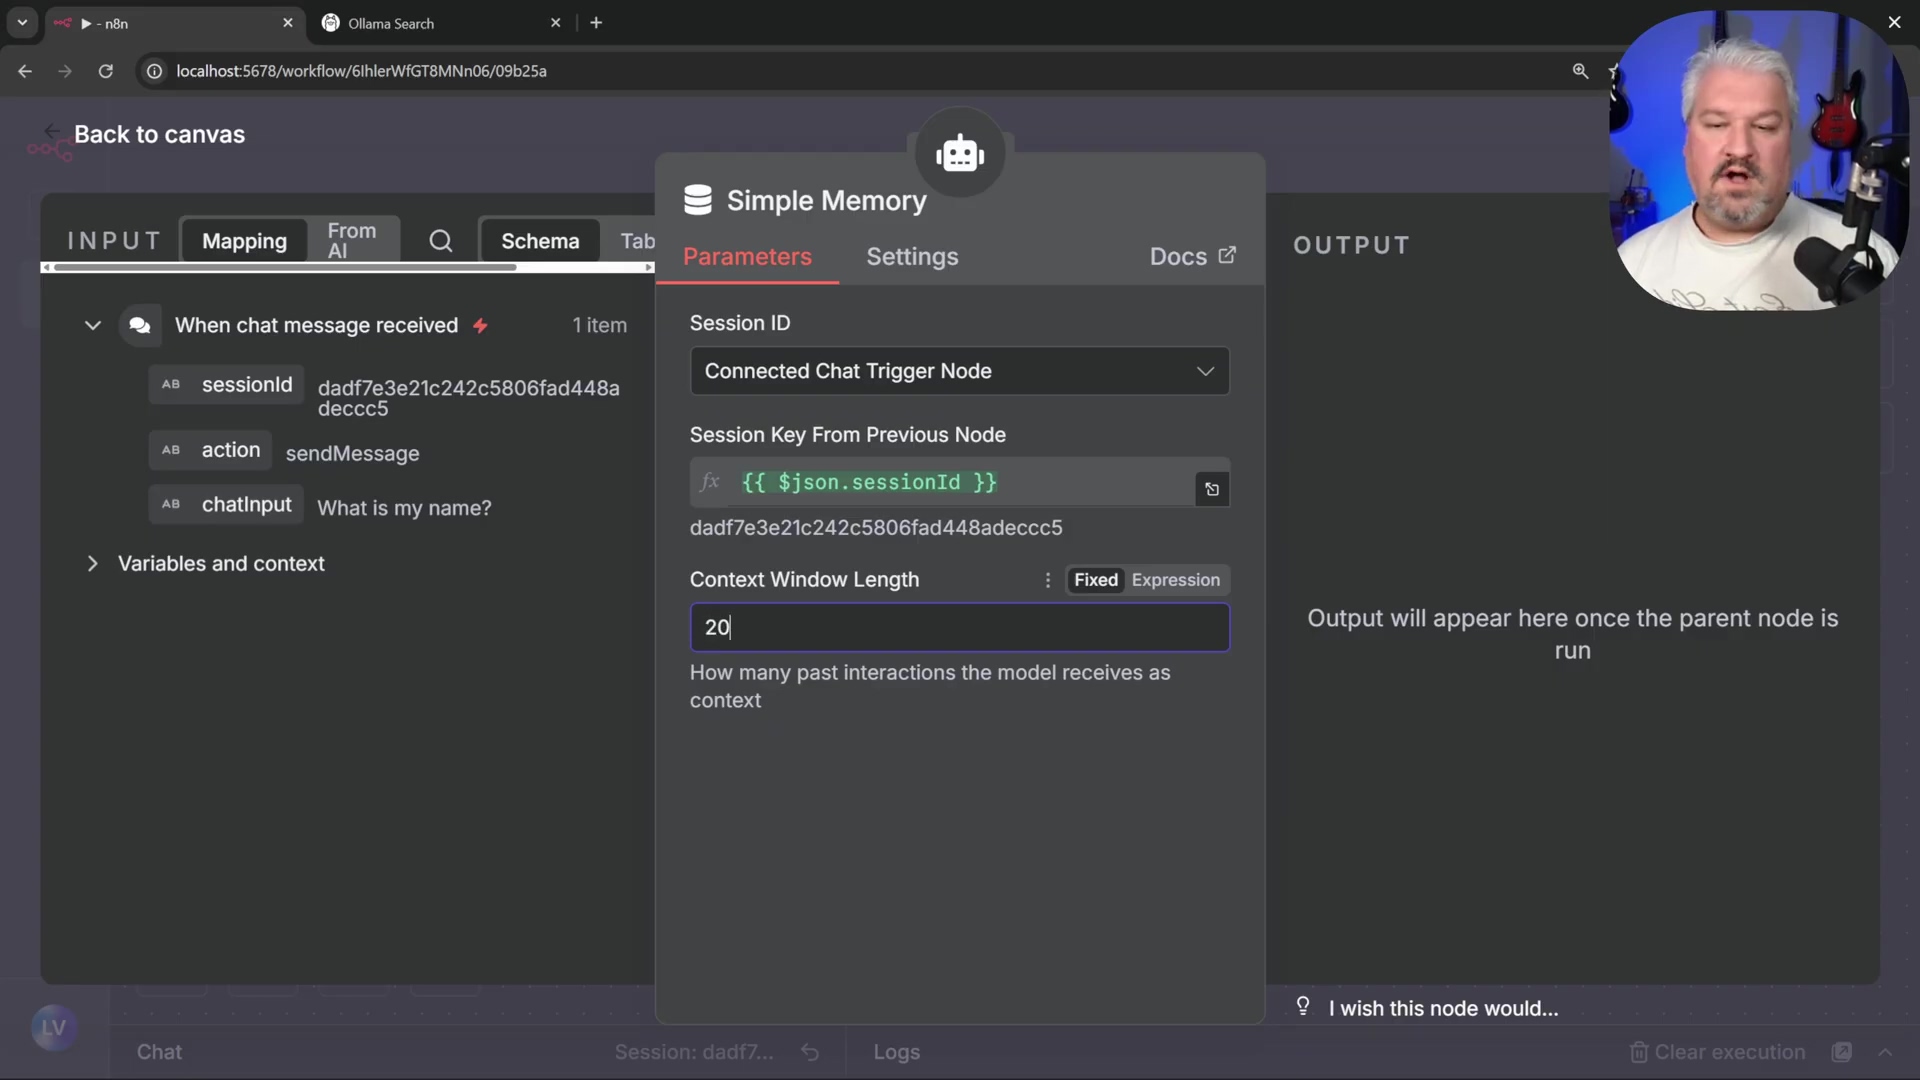Click the Context Window Length input field

pos(959,628)
